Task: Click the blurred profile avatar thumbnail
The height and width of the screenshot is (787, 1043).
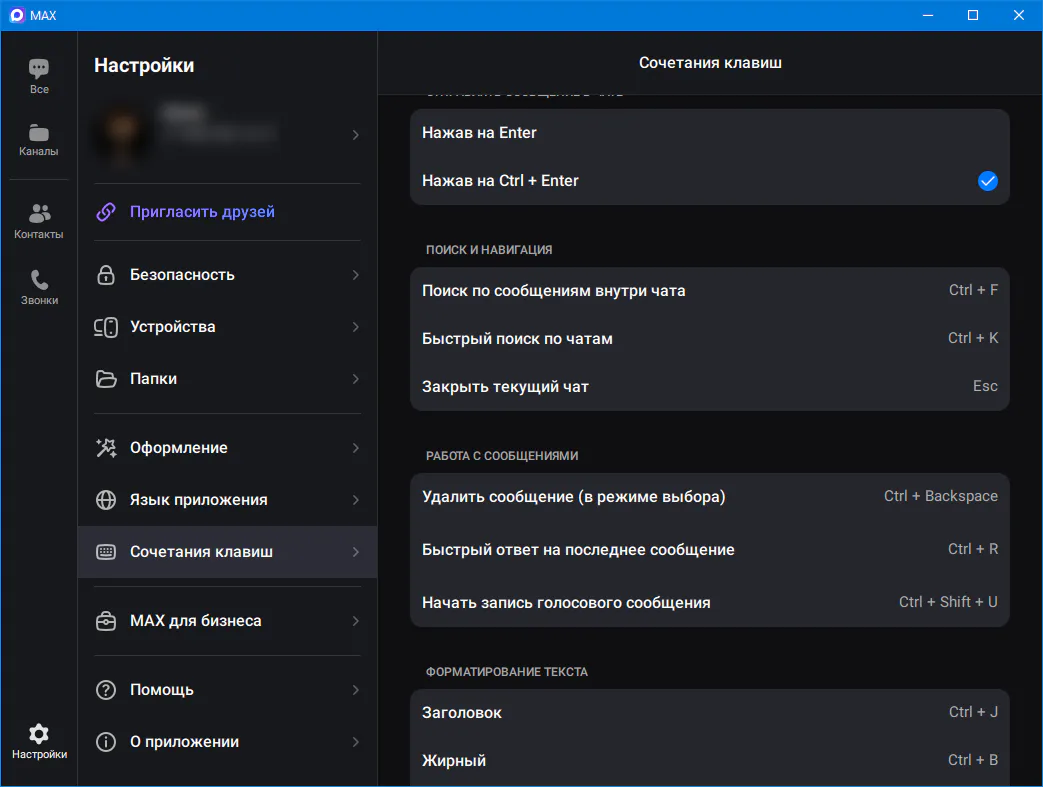Action: click(x=124, y=134)
